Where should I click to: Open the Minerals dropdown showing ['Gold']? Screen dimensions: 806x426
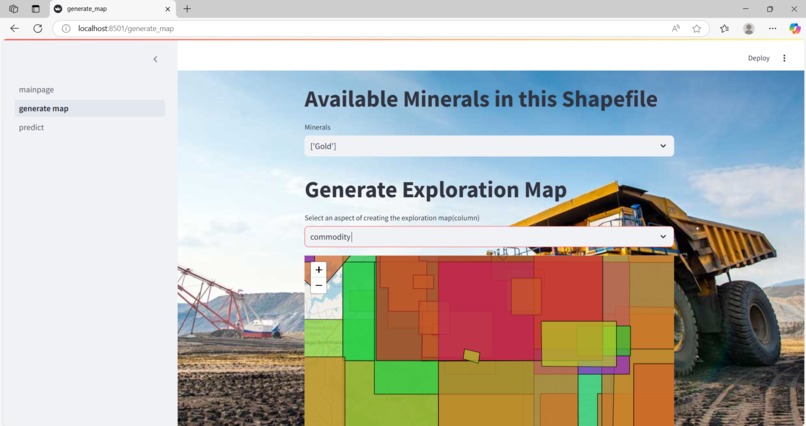click(x=489, y=146)
